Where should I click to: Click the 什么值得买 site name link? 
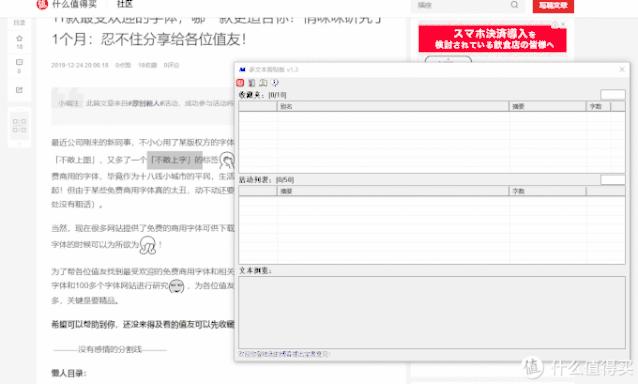[74, 4]
